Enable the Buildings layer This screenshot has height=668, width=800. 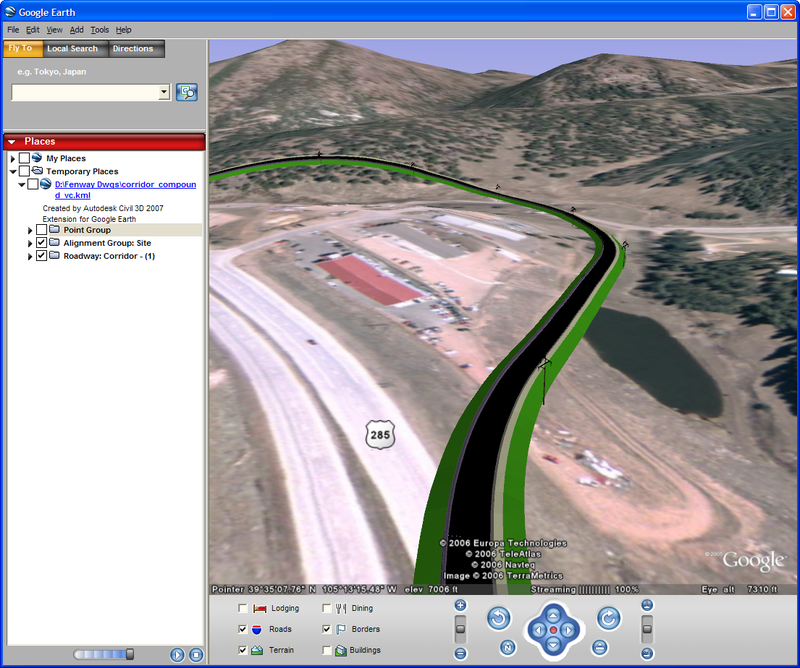coord(325,650)
